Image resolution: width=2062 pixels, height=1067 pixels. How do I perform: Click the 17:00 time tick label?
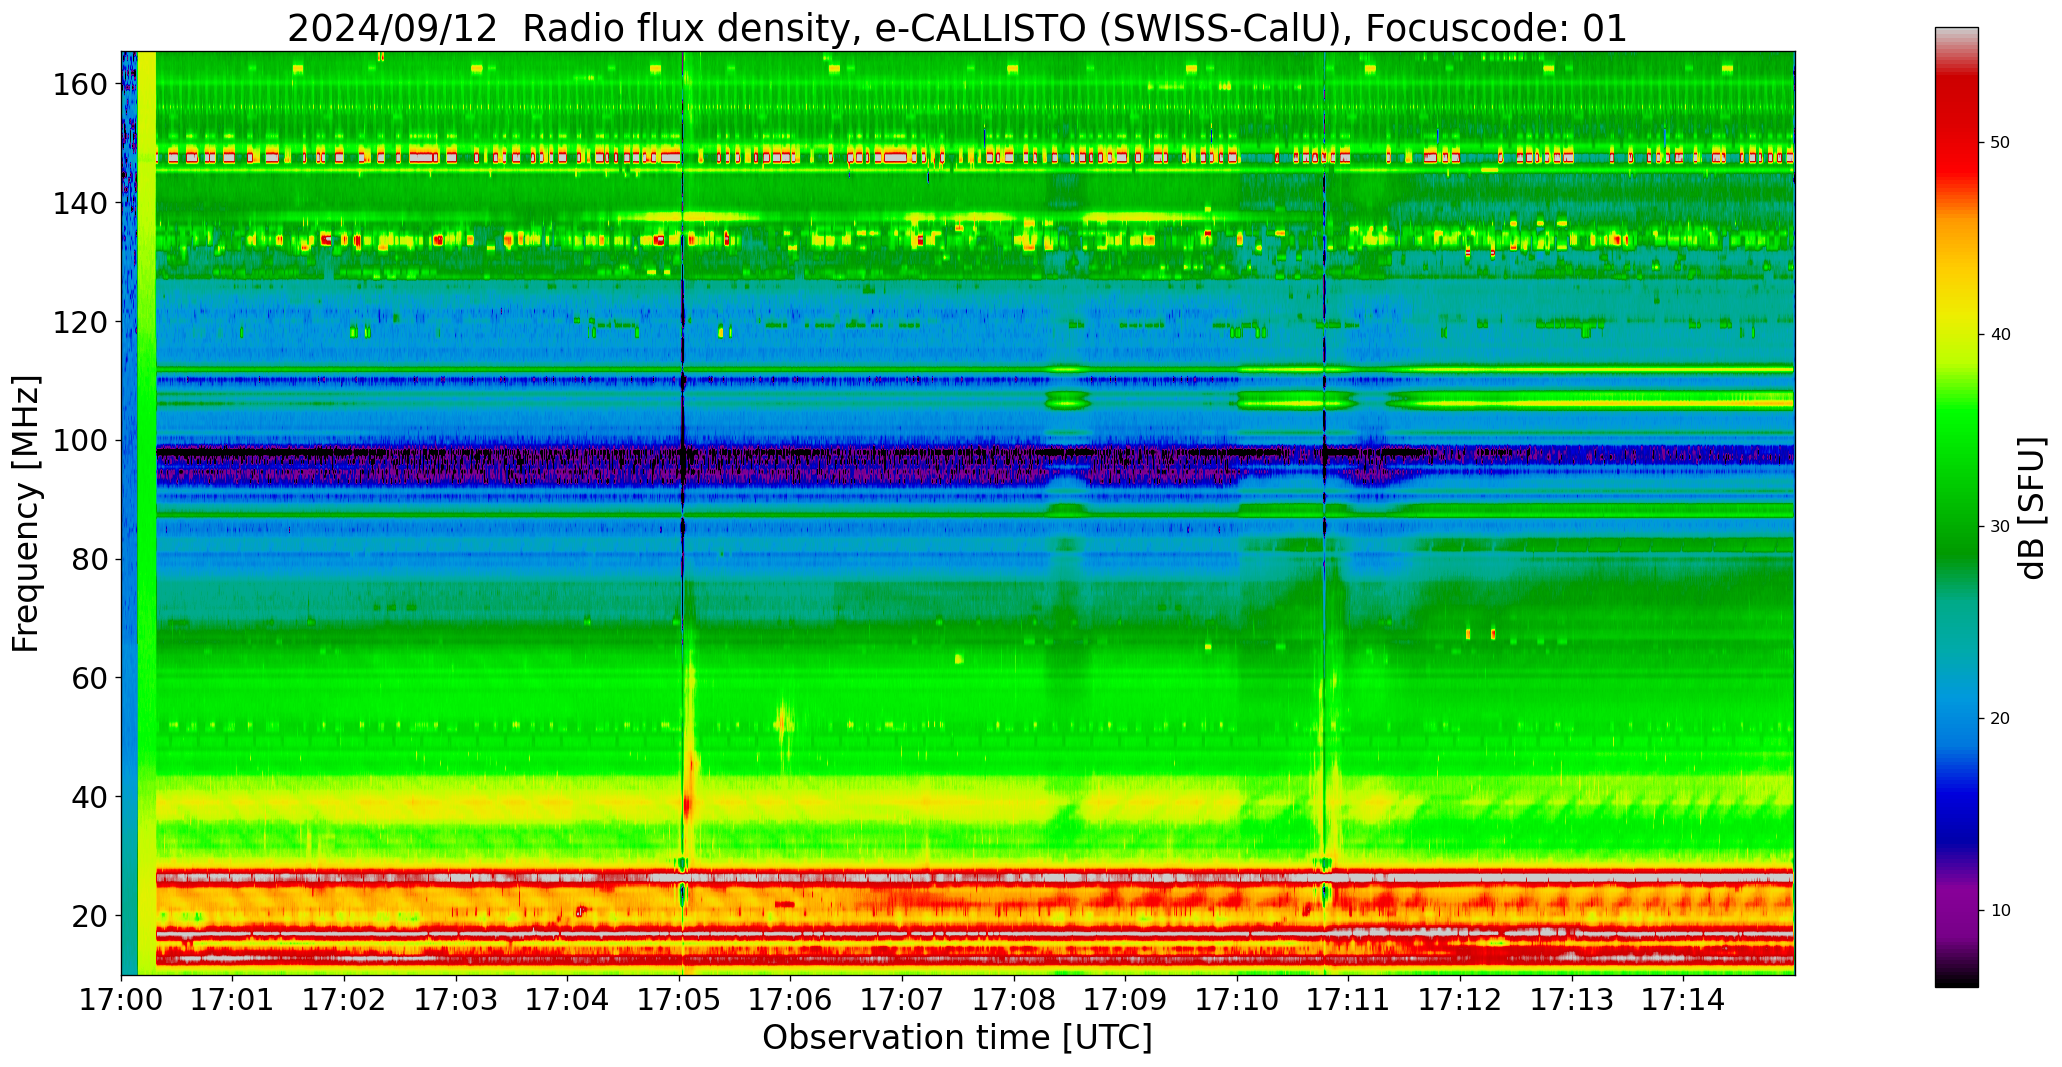coord(121,1000)
